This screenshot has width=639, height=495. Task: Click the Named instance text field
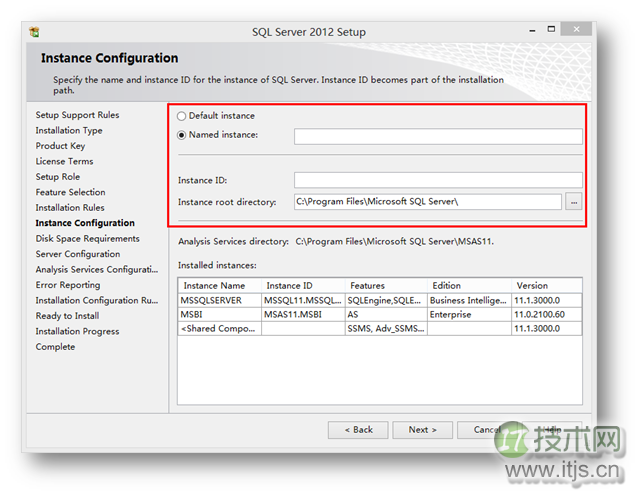(438, 136)
